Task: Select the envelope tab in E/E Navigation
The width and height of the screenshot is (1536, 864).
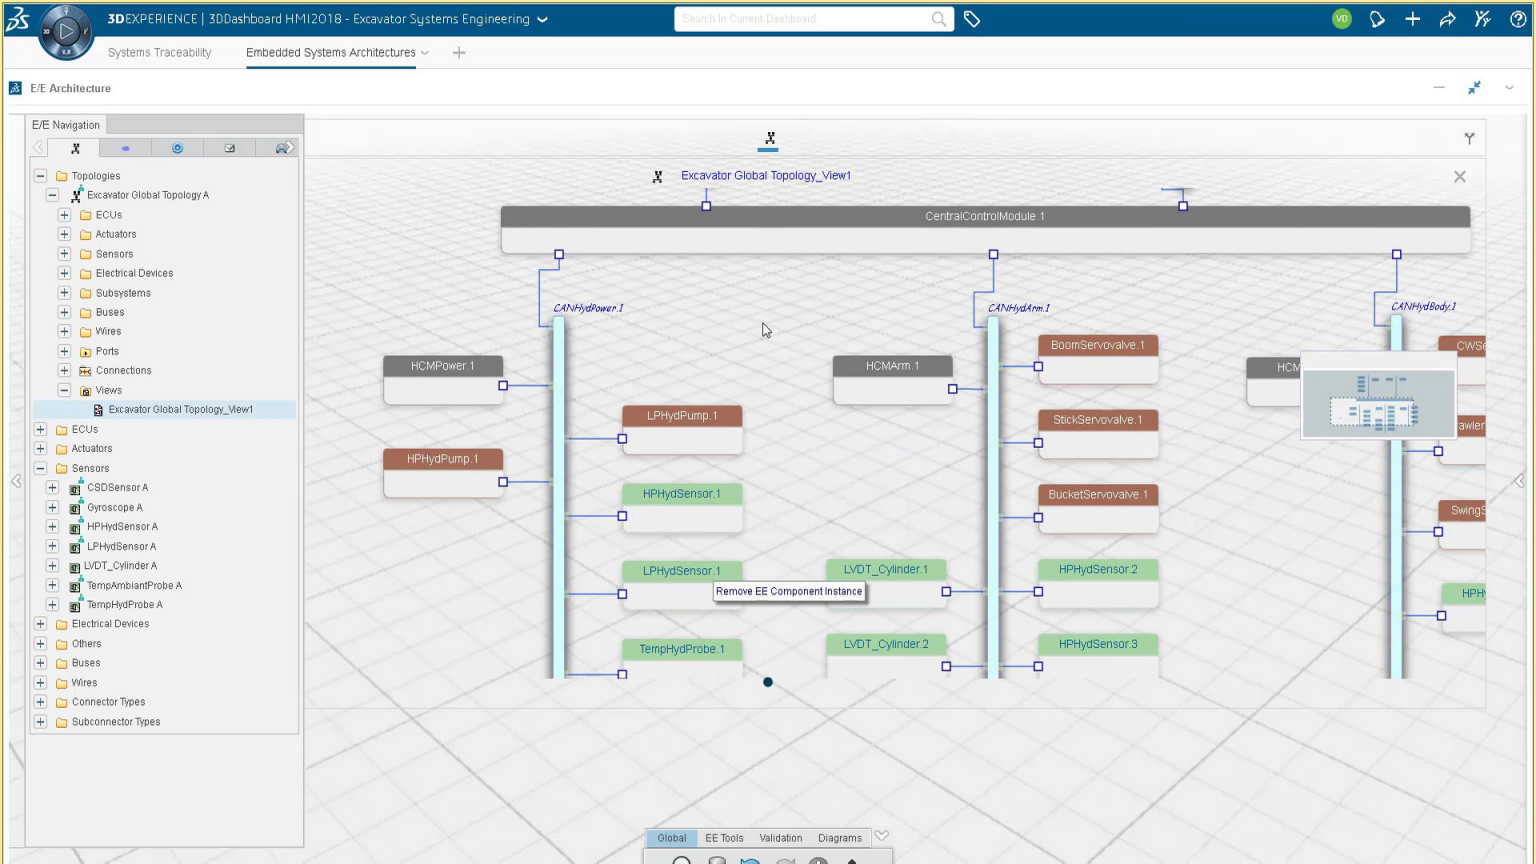Action: pyautogui.click(x=229, y=148)
